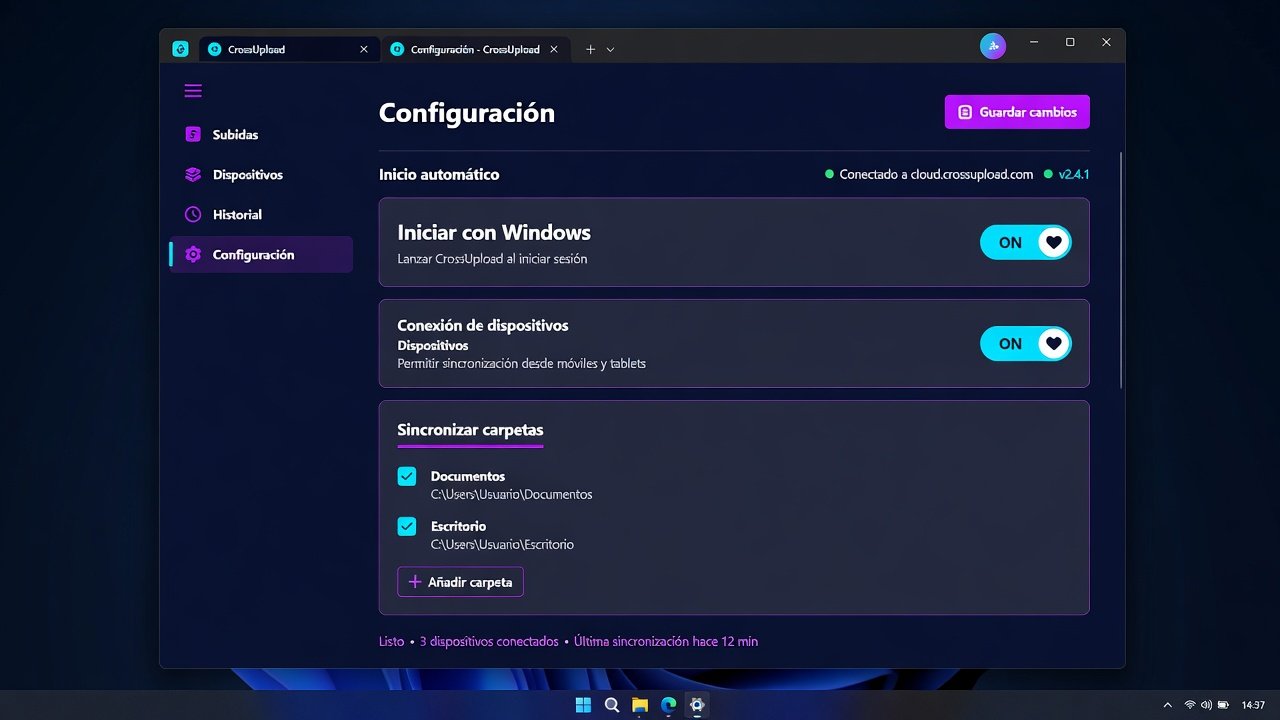Uncheck the Escritorio folder checkbox
Viewport: 1280px width, 720px height.
407,526
